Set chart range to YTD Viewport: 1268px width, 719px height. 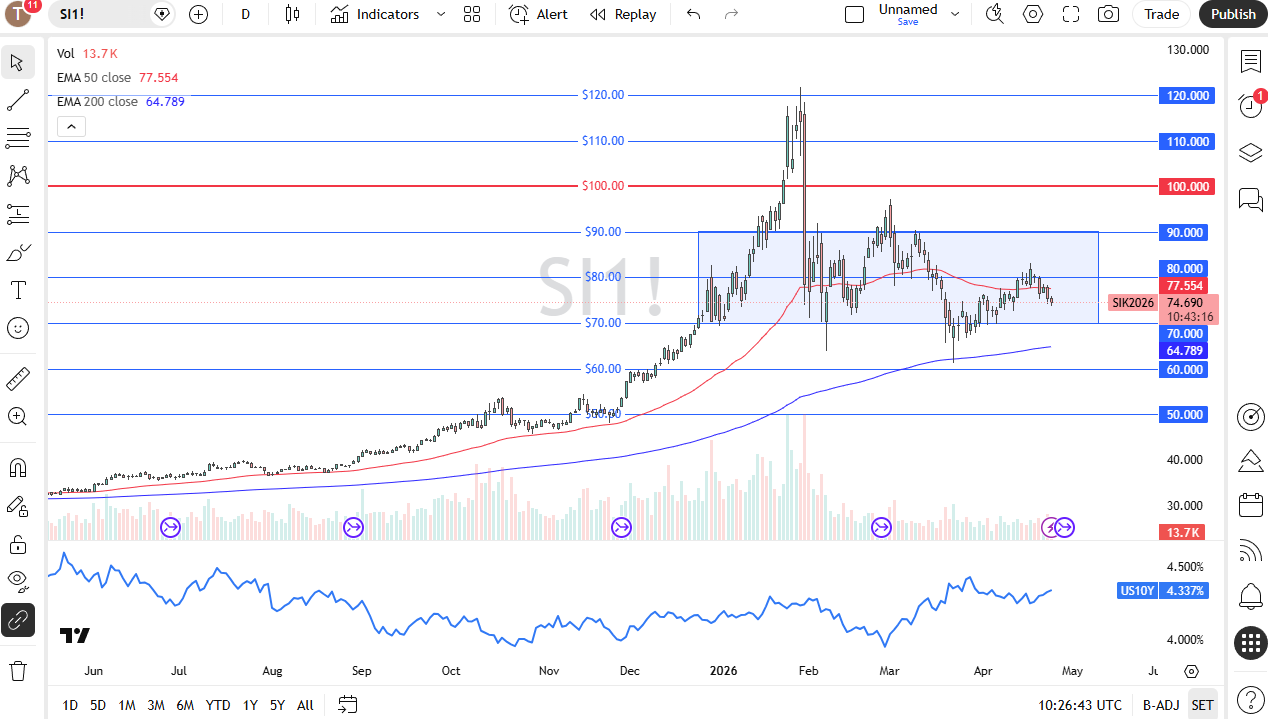tap(218, 705)
